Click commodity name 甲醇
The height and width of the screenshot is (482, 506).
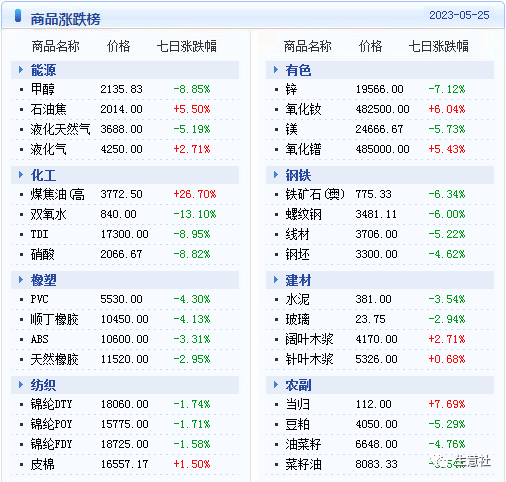click(x=42, y=89)
